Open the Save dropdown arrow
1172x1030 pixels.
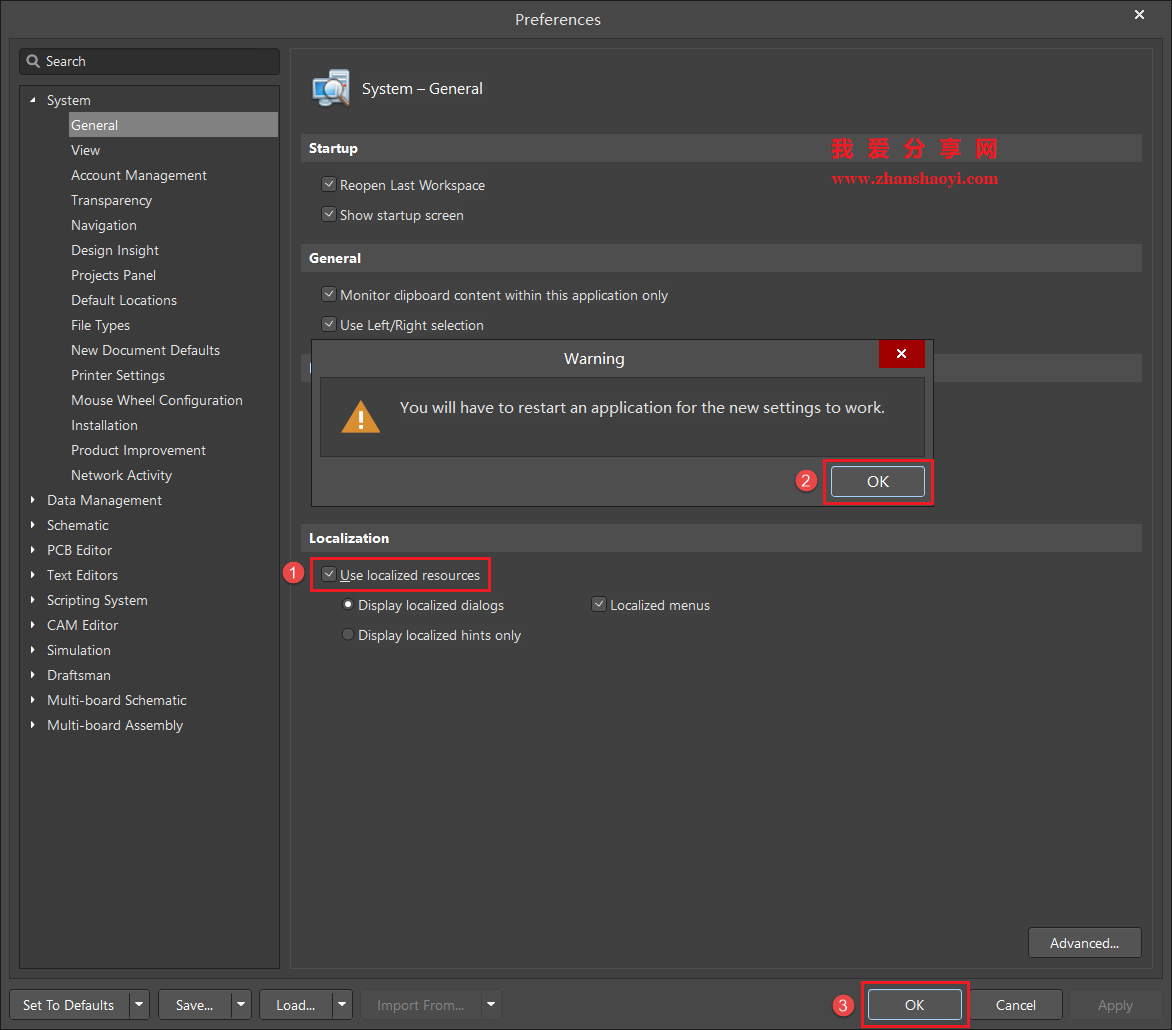(241, 1005)
